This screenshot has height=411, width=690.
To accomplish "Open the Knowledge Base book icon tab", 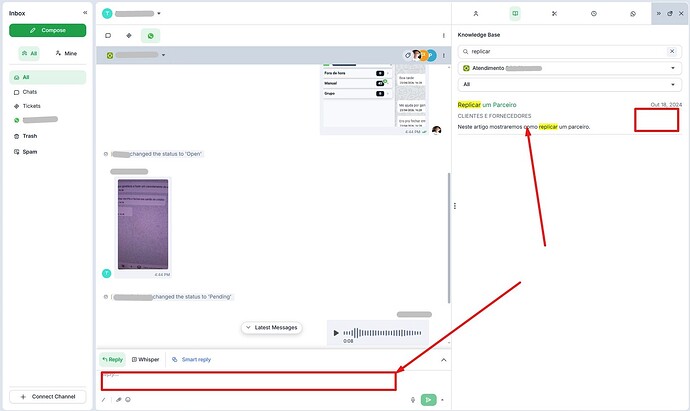I will 514,14.
